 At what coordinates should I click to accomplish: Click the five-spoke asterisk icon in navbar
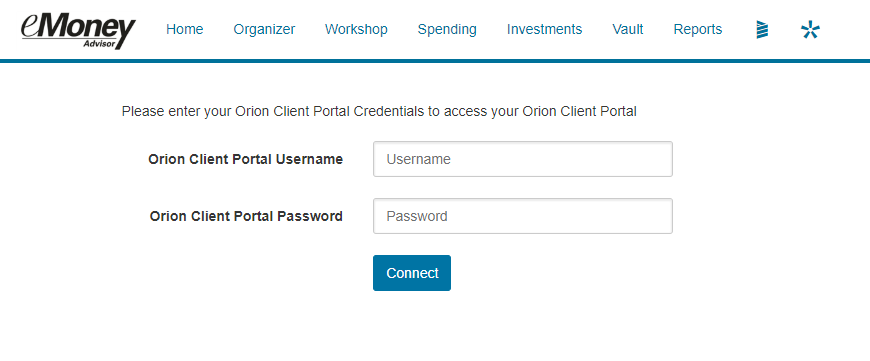coord(810,29)
